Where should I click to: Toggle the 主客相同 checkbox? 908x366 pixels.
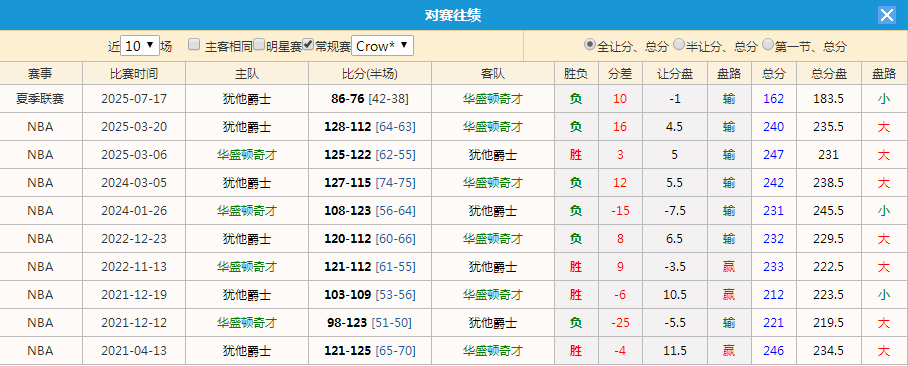194,44
